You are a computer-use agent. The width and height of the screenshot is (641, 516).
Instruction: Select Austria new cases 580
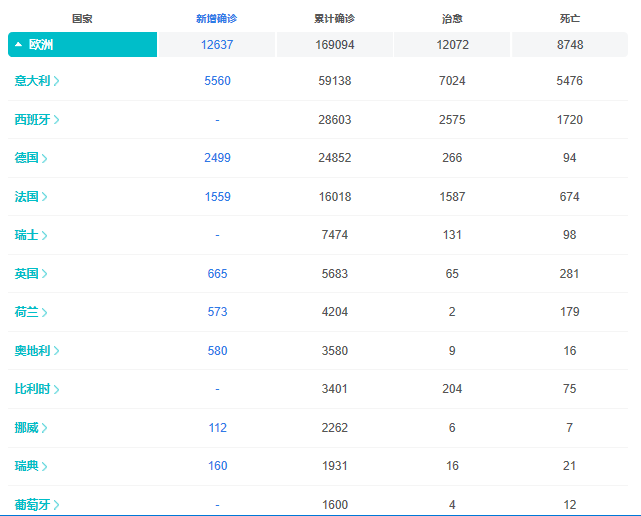pos(217,351)
